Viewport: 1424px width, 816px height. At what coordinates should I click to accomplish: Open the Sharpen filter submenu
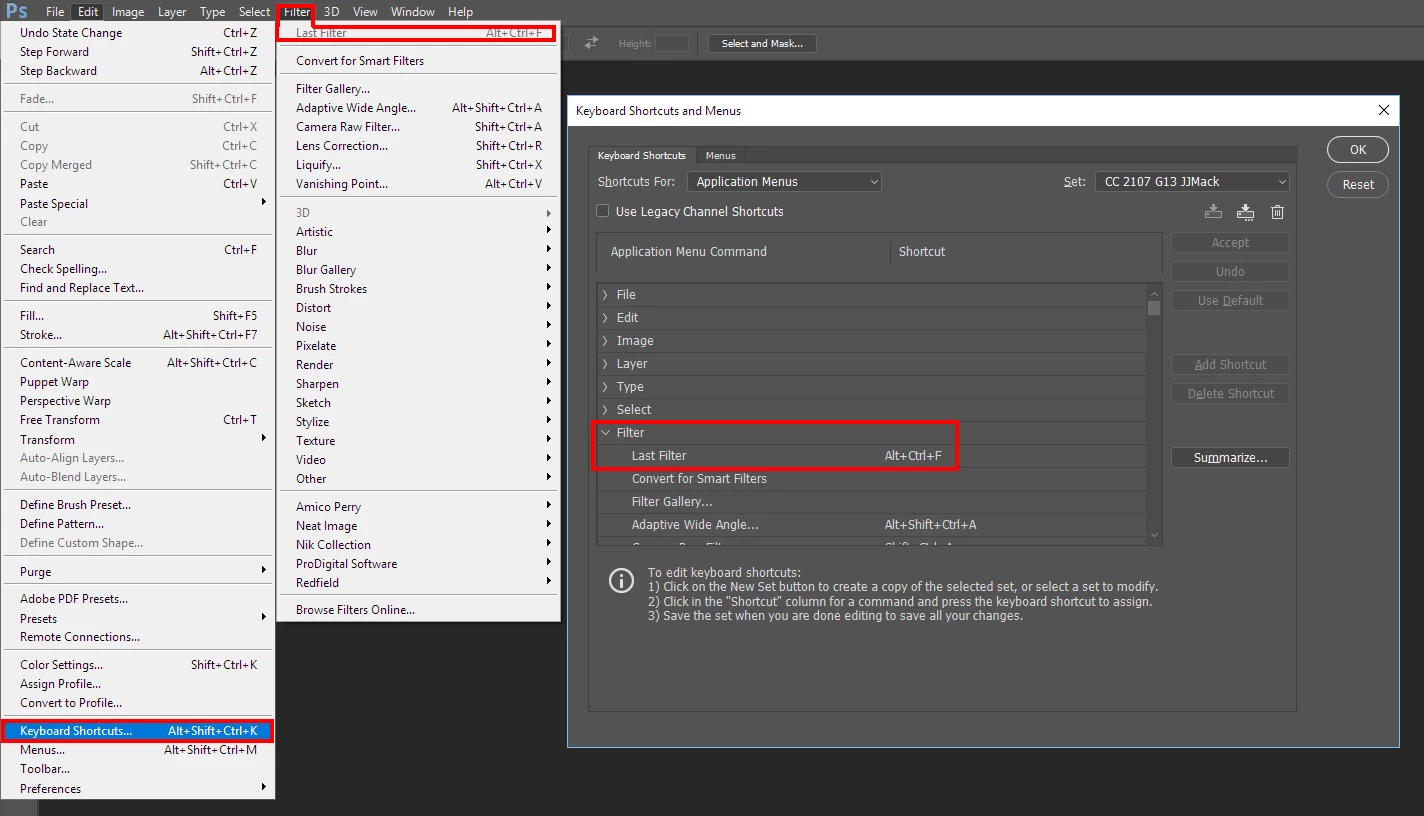coord(418,384)
